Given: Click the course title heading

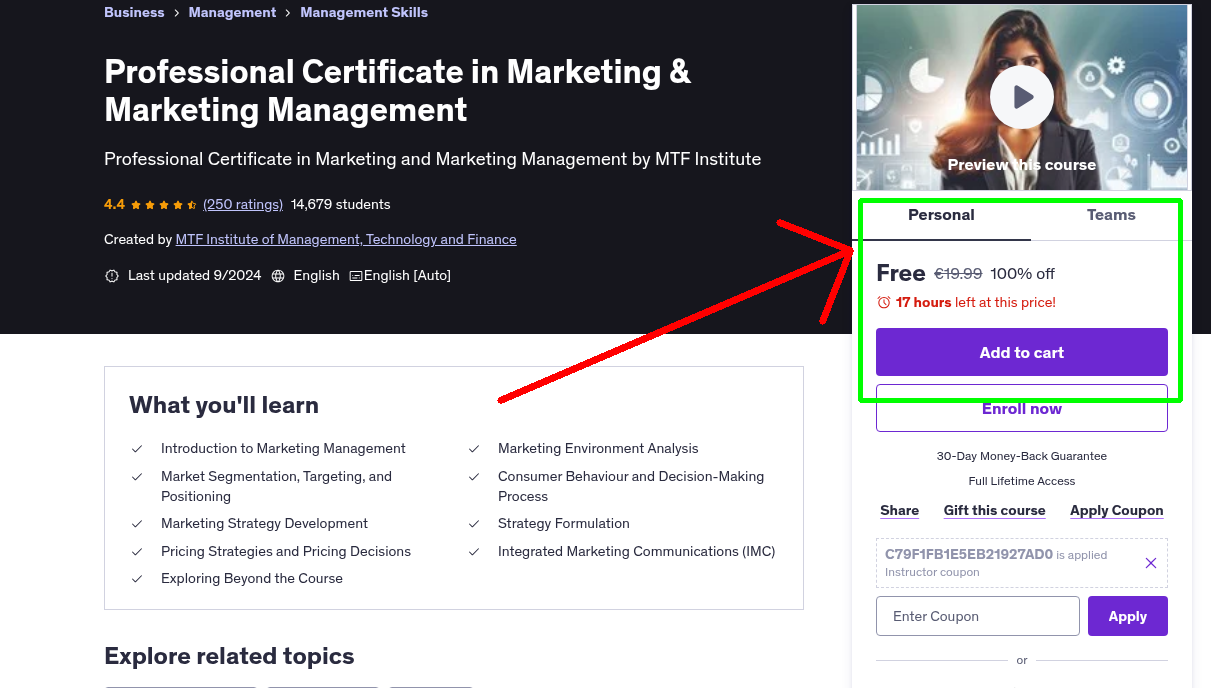Looking at the screenshot, I should click(398, 90).
